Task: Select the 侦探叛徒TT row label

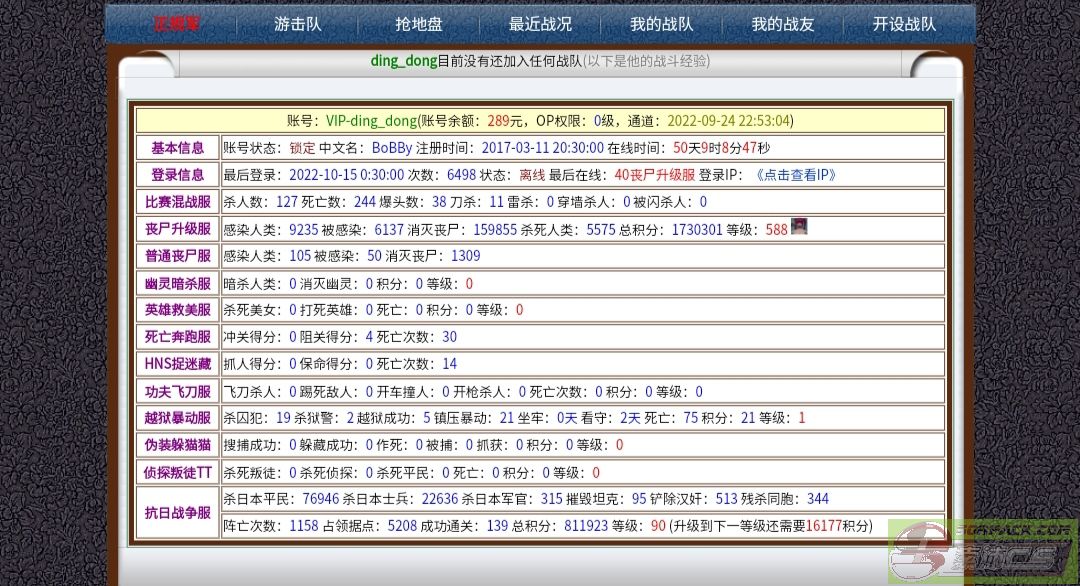Action: [x=178, y=472]
